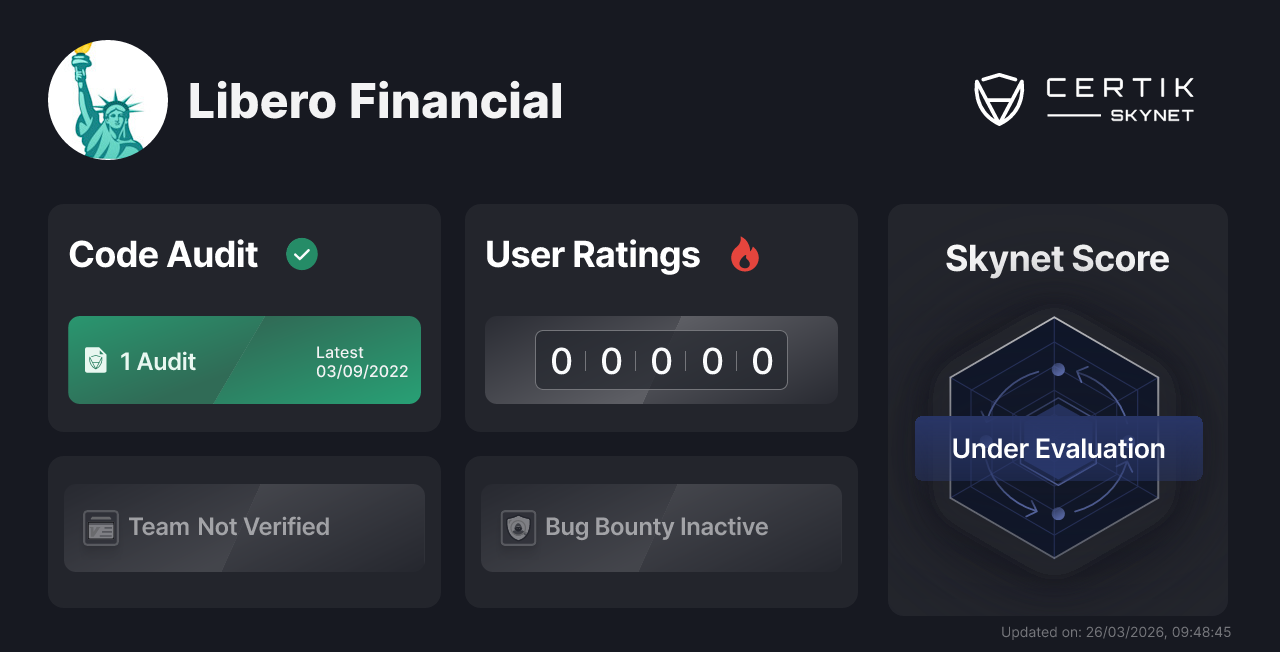
Task: Click the zeroed User Ratings counter display
Action: coord(661,360)
